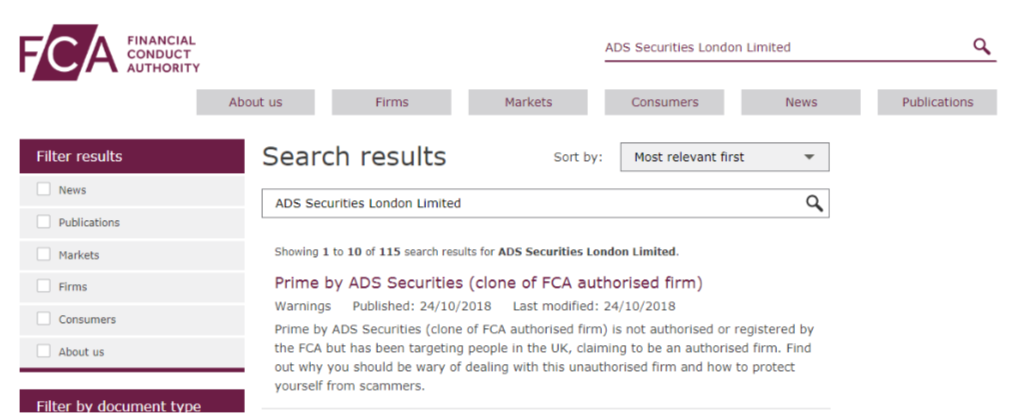1011x414 pixels.
Task: Select the Consumers filter checkbox
Action: click(43, 319)
